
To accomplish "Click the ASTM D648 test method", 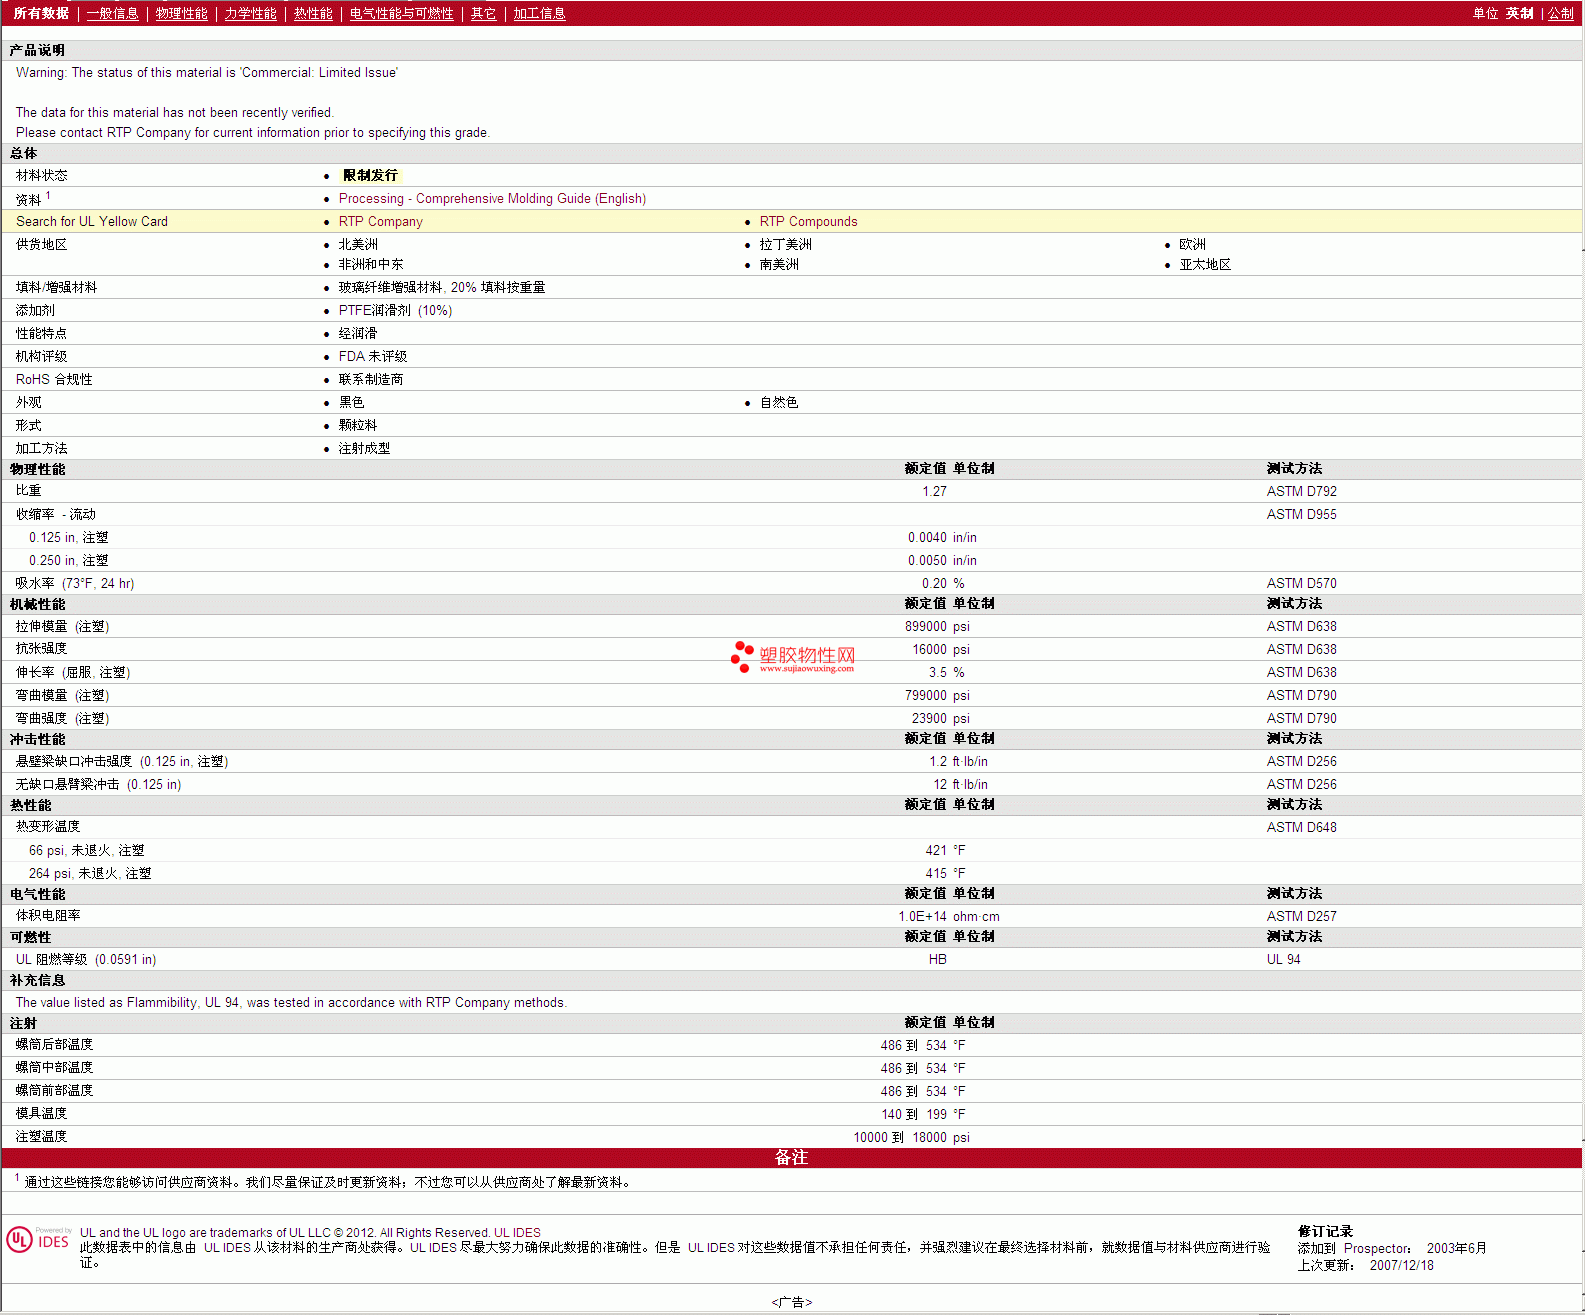I will 1301,827.
